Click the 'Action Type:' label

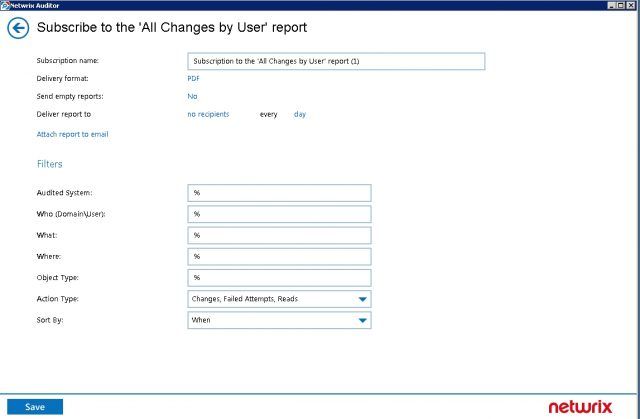[x=58, y=299]
